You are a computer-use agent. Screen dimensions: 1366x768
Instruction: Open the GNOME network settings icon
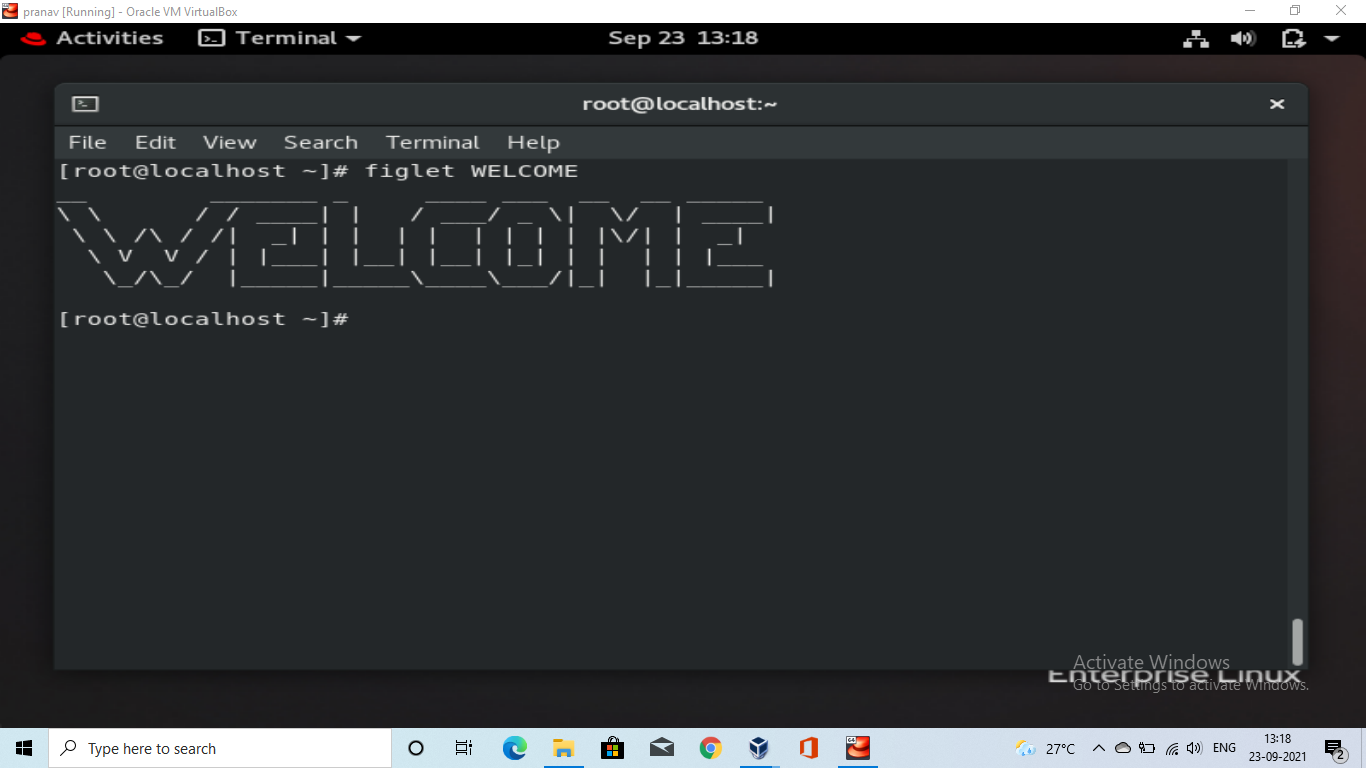point(1196,37)
